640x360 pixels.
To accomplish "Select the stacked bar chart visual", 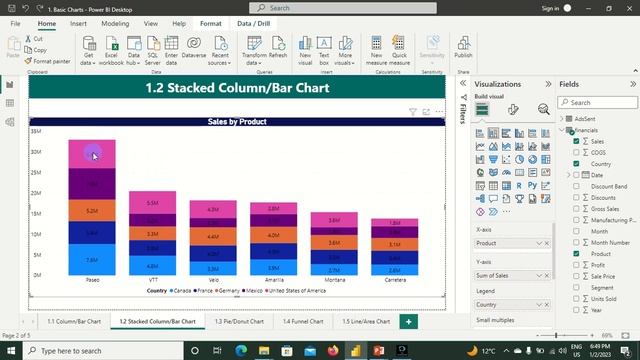I will (x=480, y=133).
